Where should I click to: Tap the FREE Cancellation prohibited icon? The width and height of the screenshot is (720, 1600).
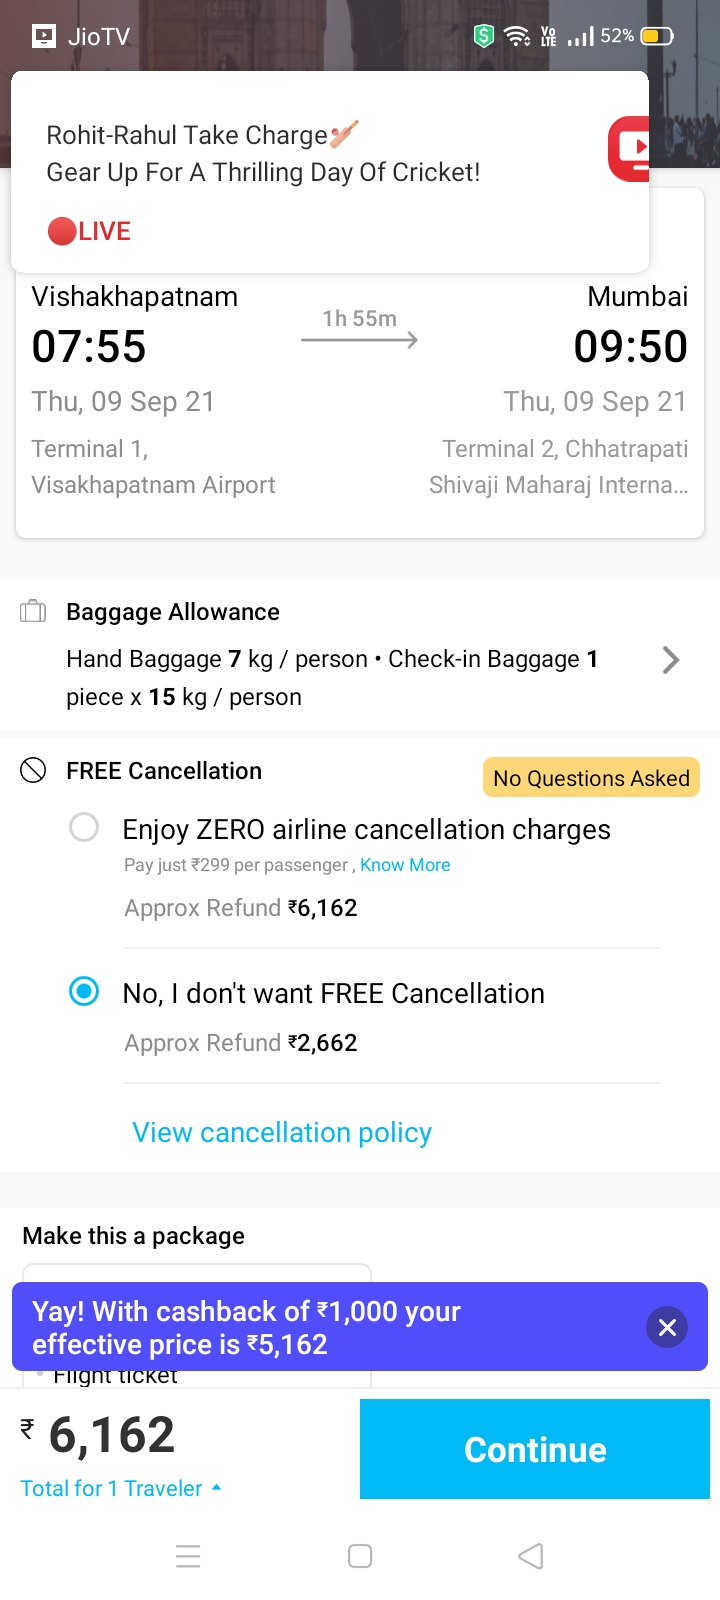tap(33, 770)
